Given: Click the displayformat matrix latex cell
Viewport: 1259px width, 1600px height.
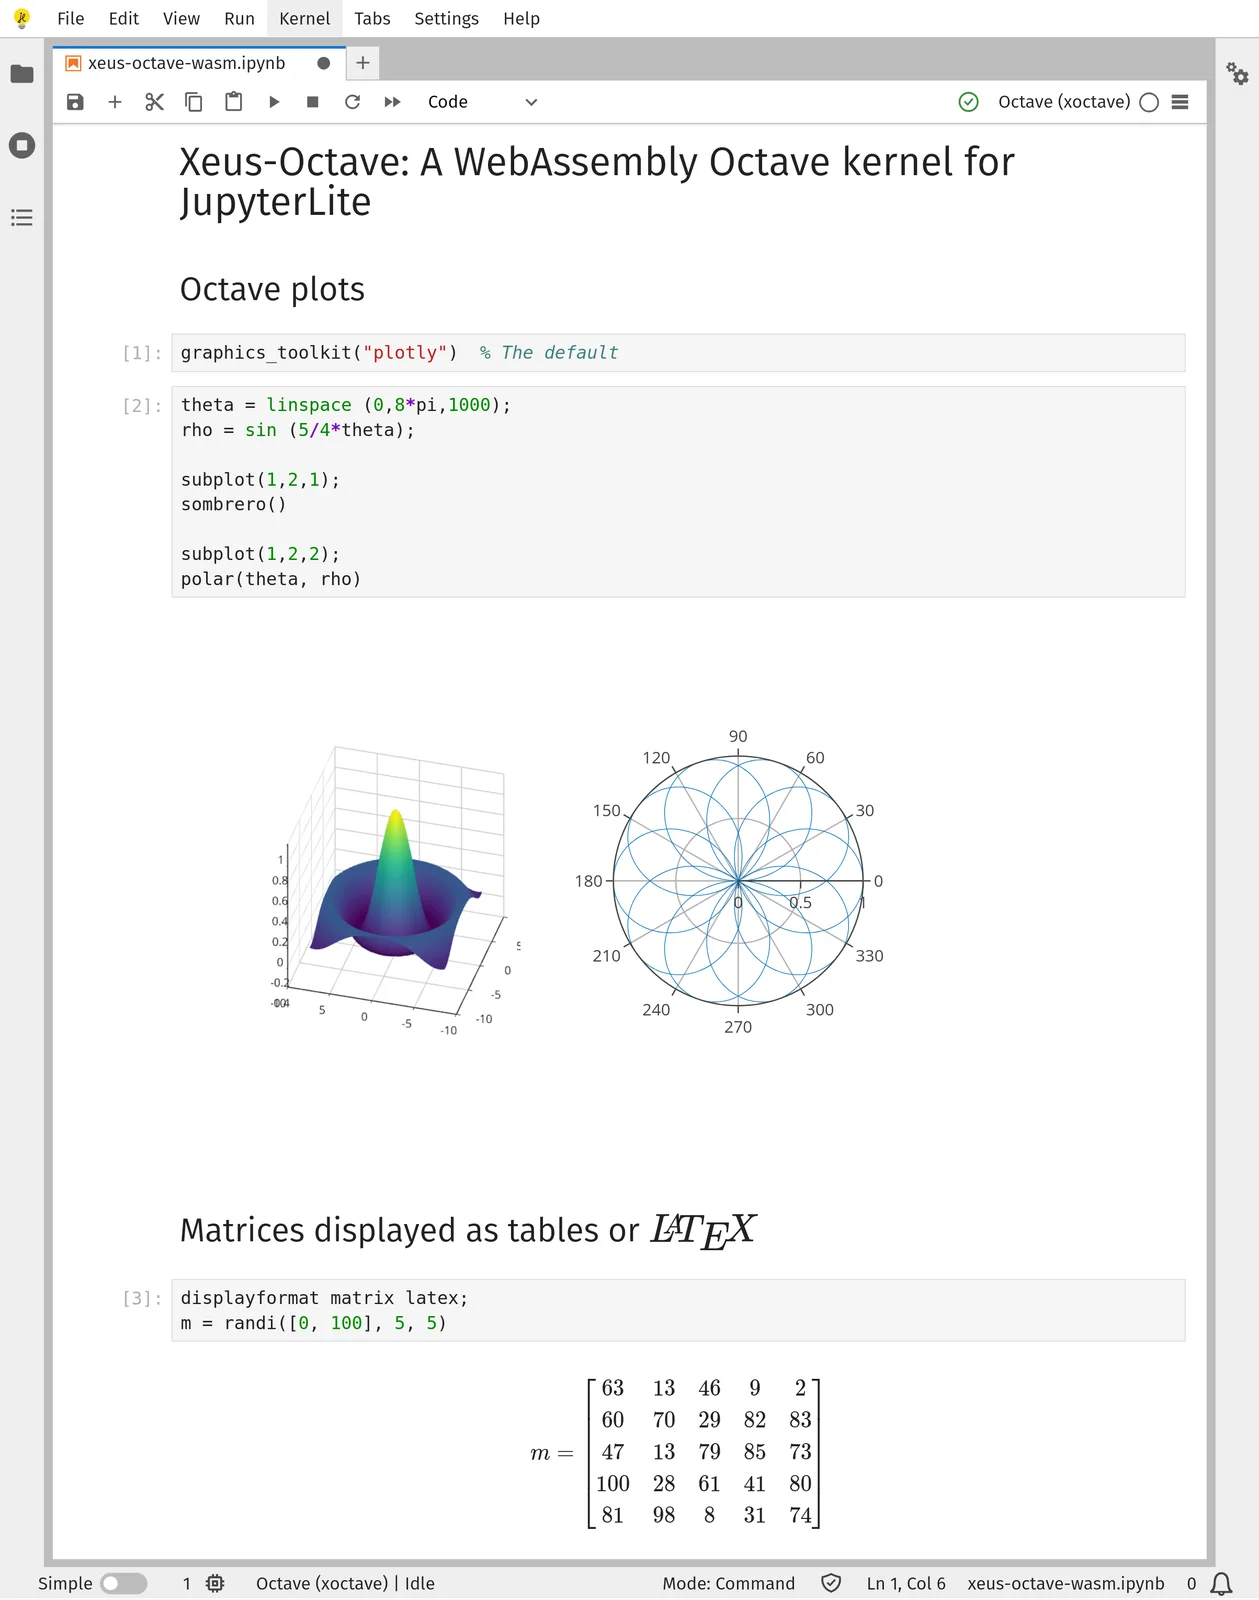Looking at the screenshot, I should (x=678, y=1310).
